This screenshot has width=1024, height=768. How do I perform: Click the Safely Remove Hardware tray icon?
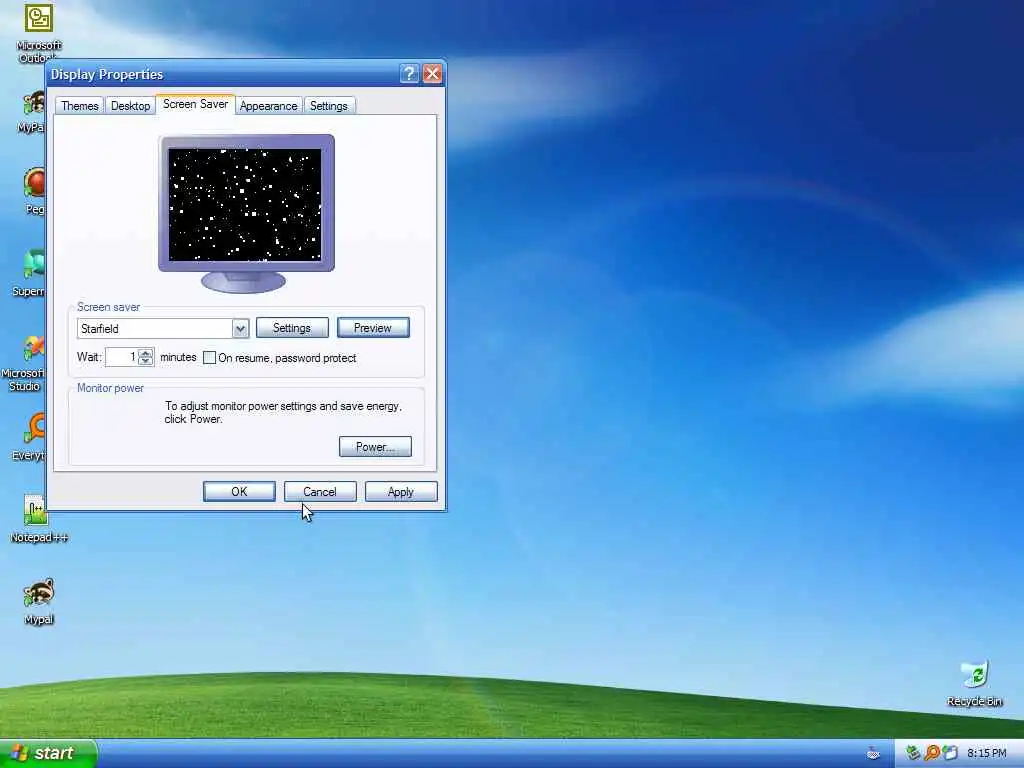[x=912, y=753]
